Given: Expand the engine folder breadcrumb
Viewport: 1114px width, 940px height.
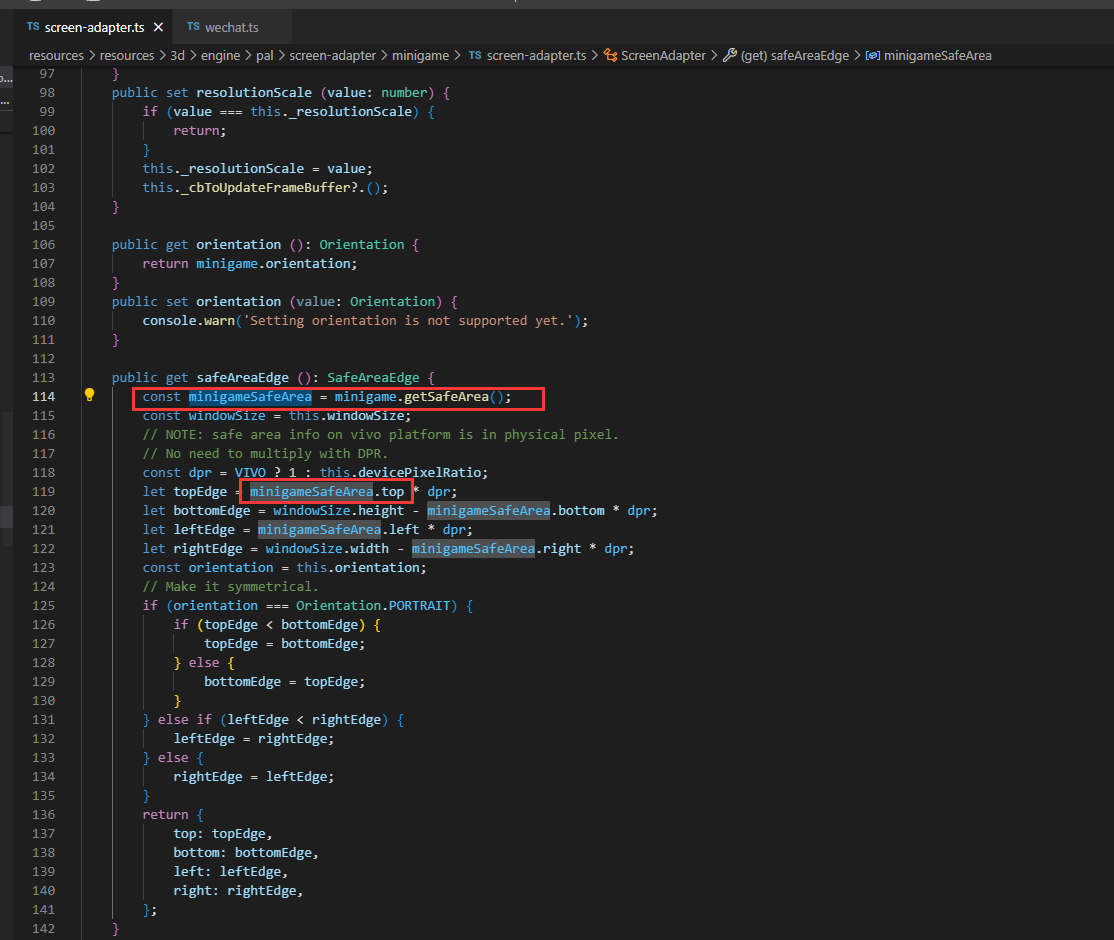Looking at the screenshot, I should coord(220,55).
